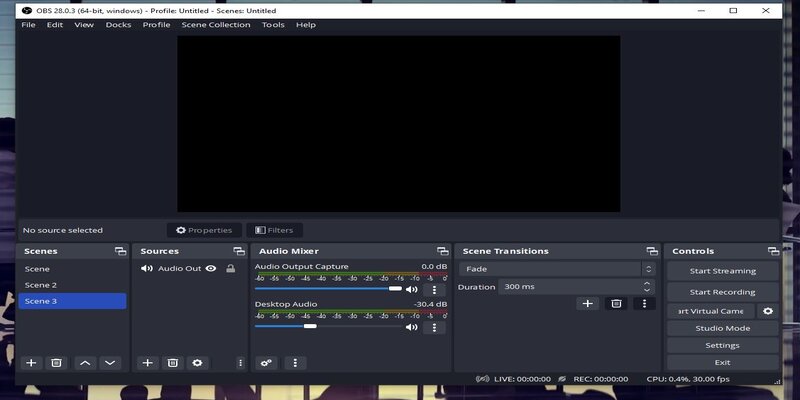This screenshot has height=400, width=800.
Task: Open source Filters
Action: click(274, 230)
